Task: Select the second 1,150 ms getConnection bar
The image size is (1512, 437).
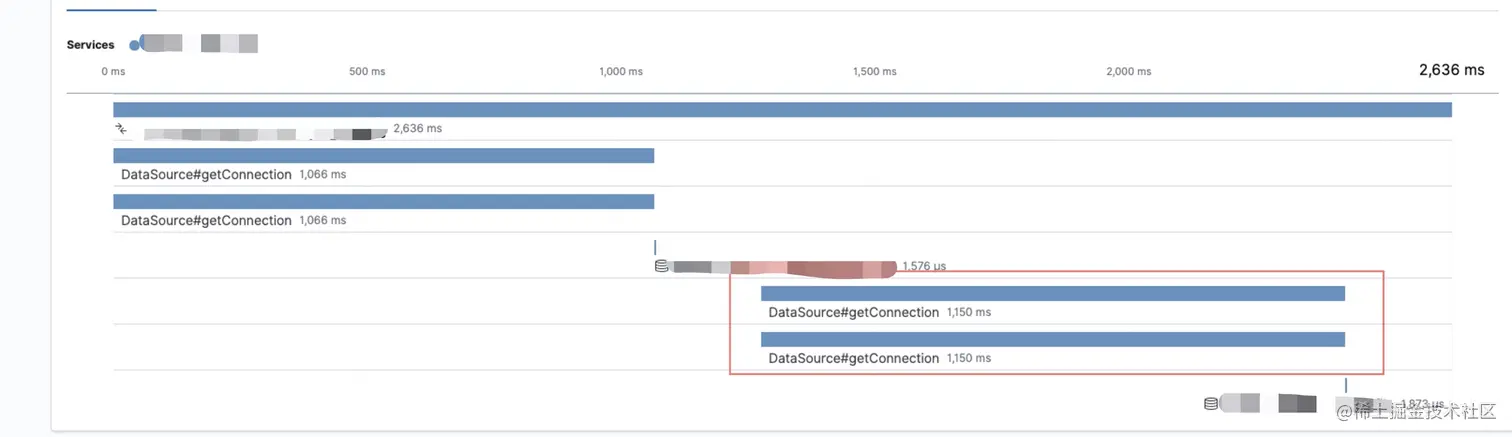Action: pyautogui.click(x=1052, y=340)
